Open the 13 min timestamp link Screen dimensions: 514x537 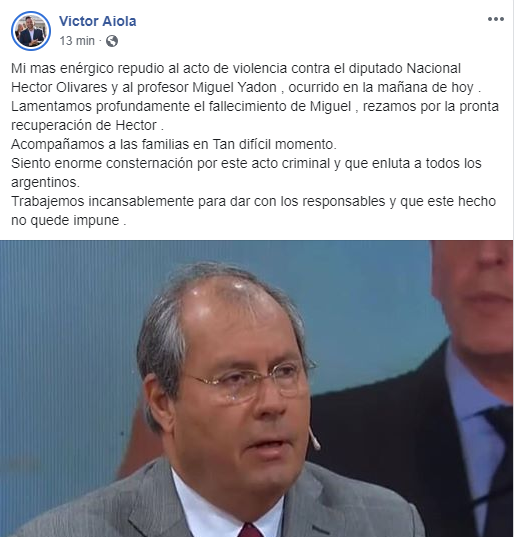coord(77,41)
